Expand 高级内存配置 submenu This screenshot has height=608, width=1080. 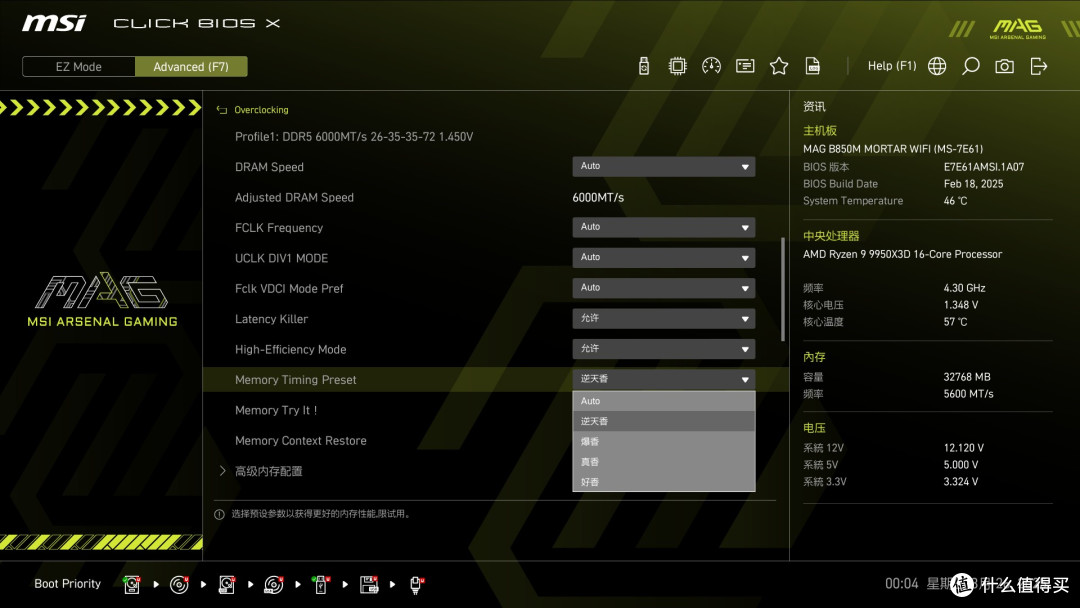(269, 472)
